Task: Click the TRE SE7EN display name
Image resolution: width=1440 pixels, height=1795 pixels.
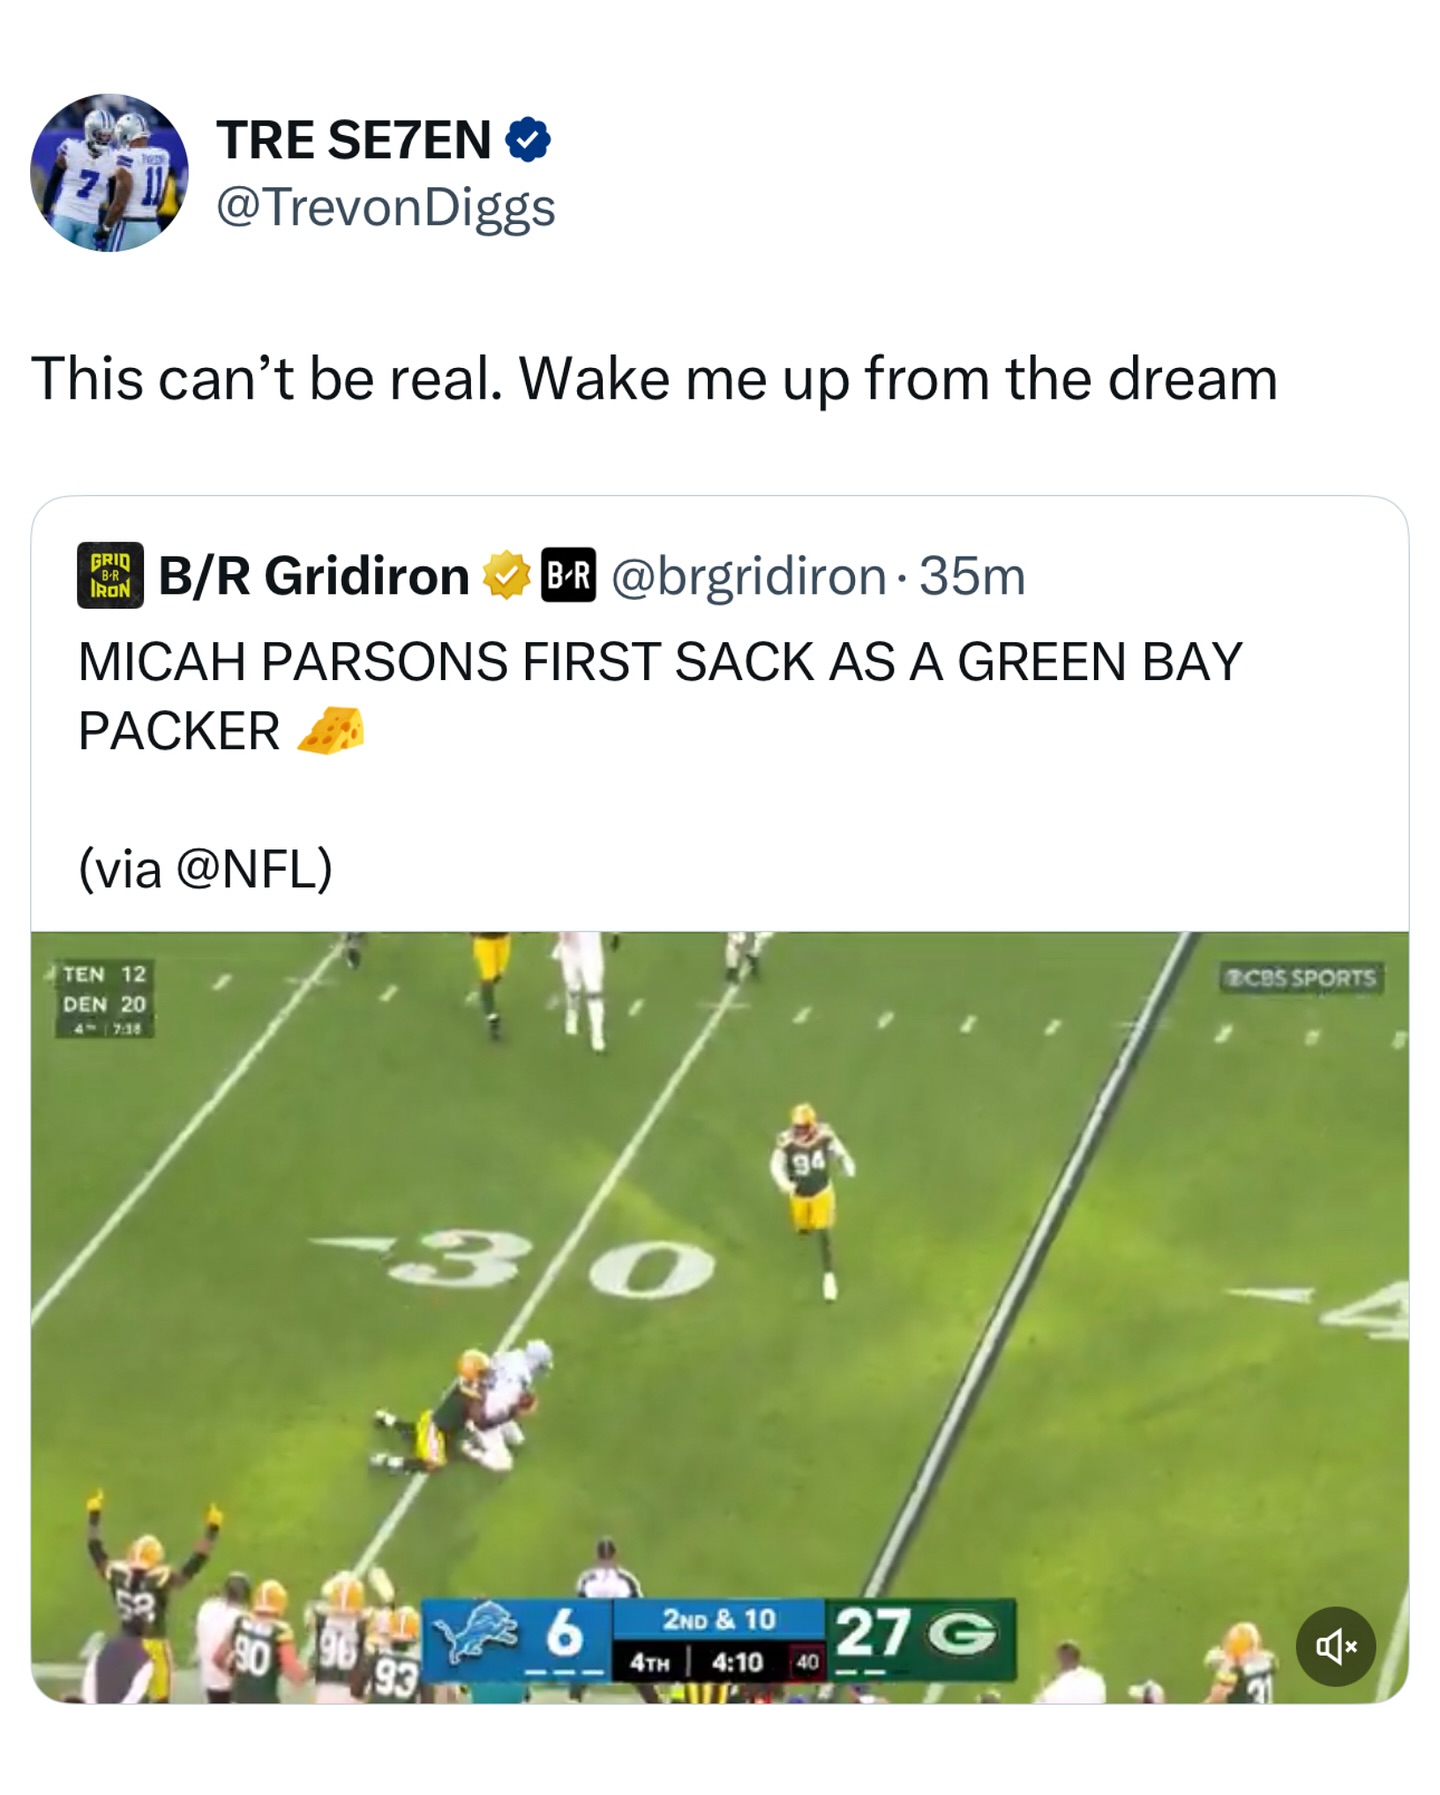Action: (354, 140)
